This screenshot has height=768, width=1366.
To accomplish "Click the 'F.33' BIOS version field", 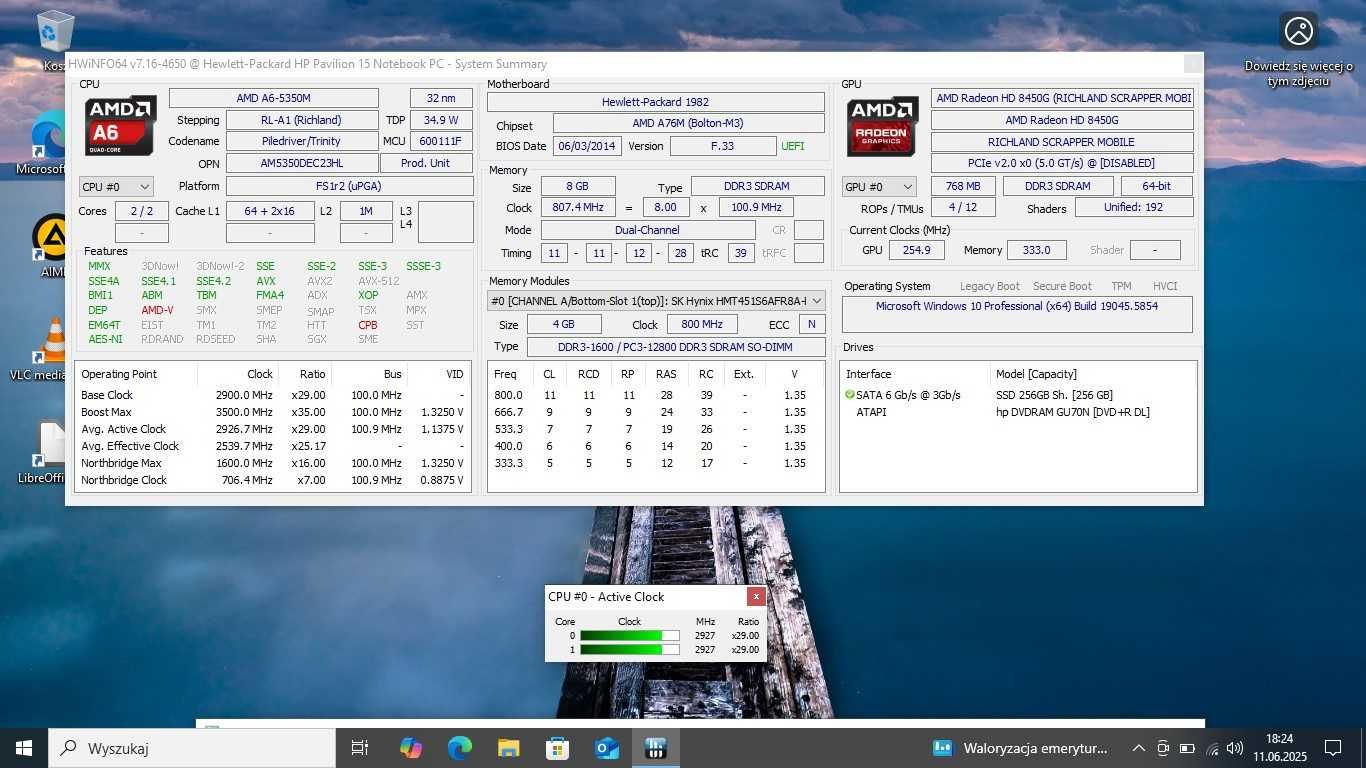I will pyautogui.click(x=722, y=146).
